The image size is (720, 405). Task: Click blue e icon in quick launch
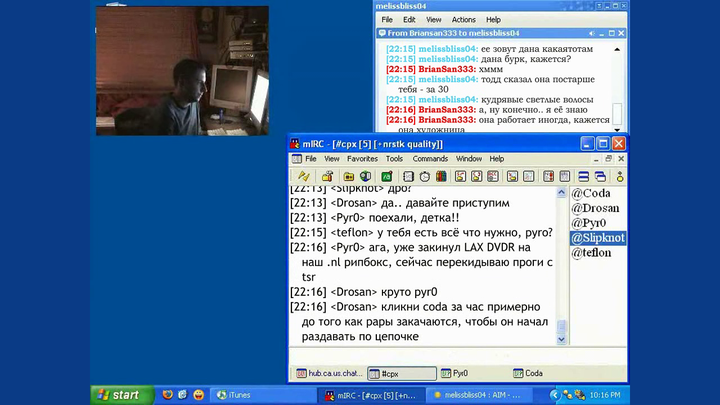click(x=183, y=395)
